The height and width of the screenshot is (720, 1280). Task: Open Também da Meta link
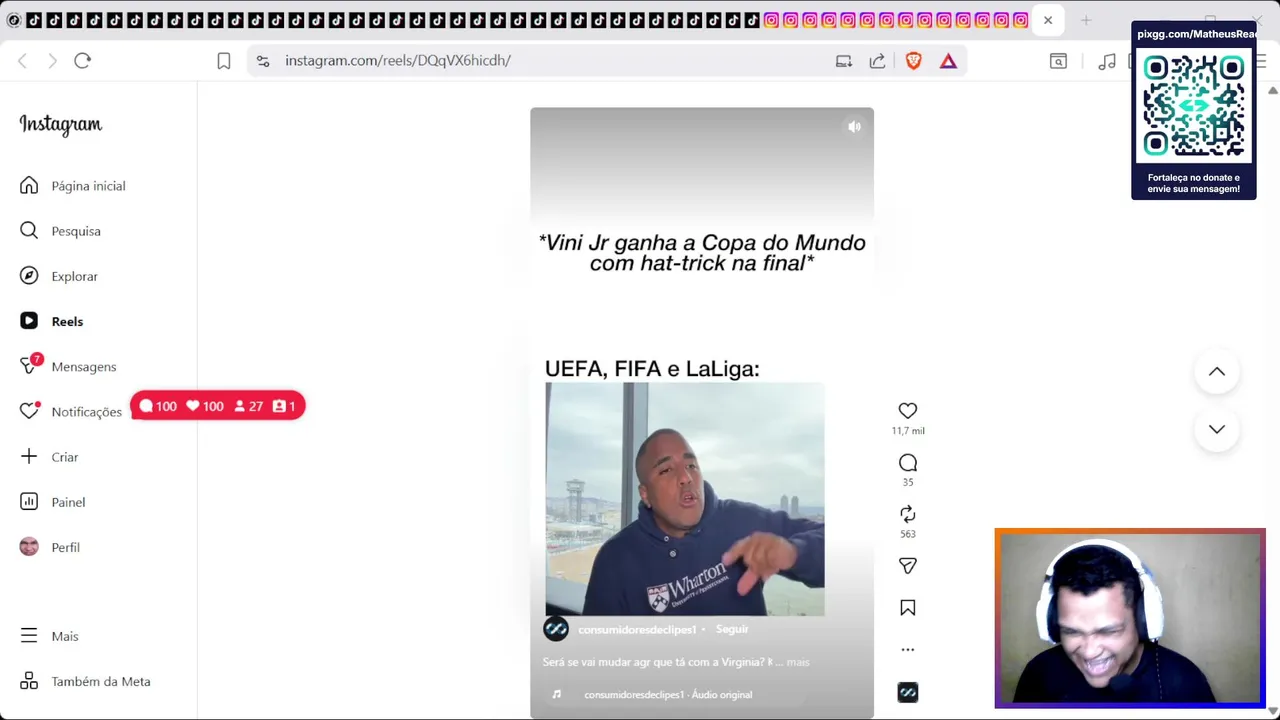pyautogui.click(x=85, y=681)
